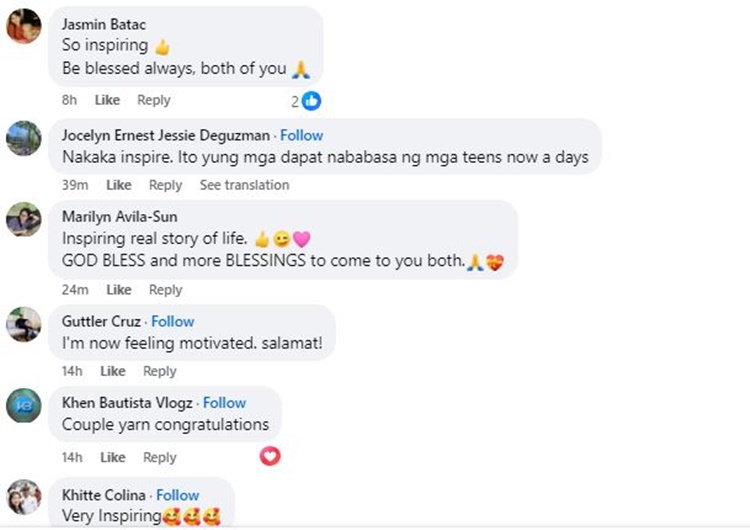Click Khen Bautista Vlogz's avatar icon
This screenshot has width=750, height=530.
tap(24, 405)
